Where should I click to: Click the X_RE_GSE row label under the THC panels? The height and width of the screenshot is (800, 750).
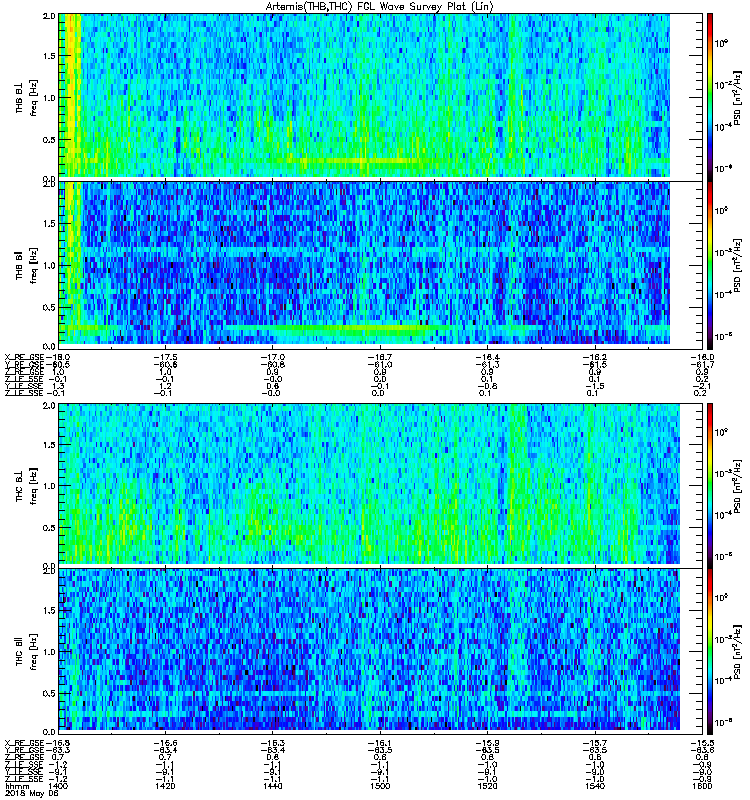(x=24, y=743)
